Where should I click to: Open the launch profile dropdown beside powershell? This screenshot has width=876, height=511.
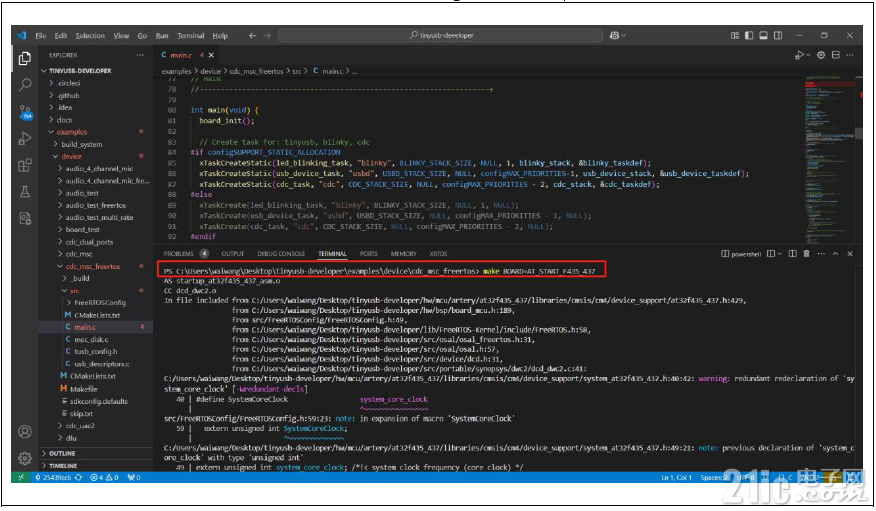click(779, 254)
